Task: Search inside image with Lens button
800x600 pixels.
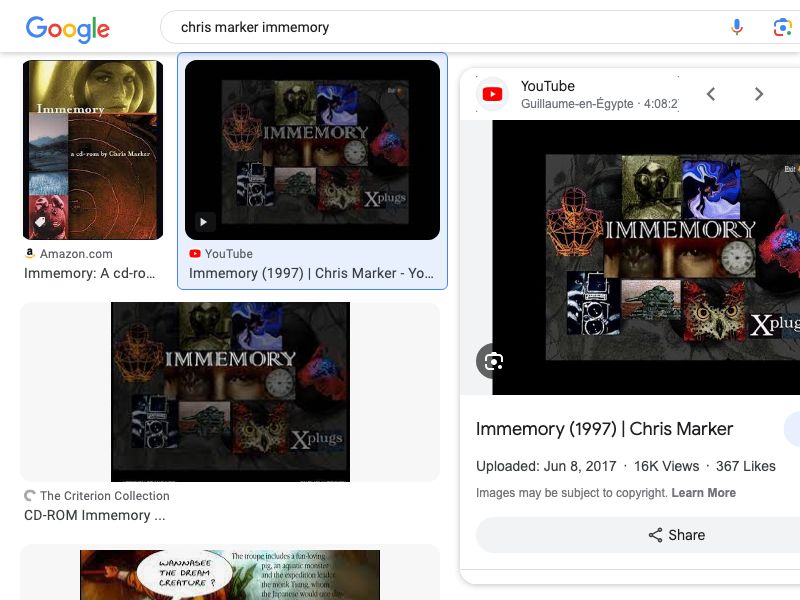Action: point(493,361)
